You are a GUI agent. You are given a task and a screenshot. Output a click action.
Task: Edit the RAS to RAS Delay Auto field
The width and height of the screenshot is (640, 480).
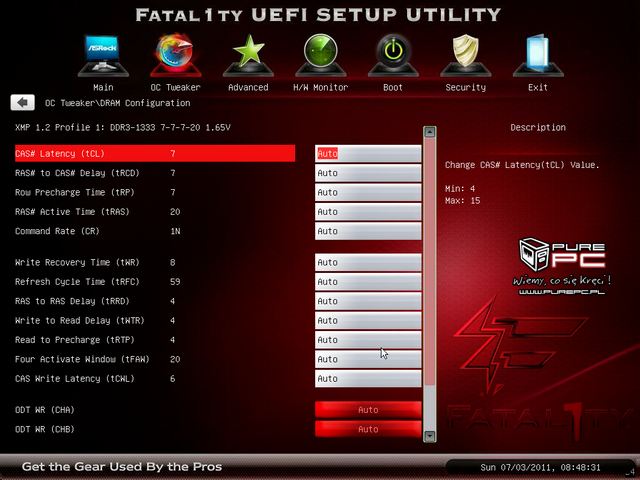tap(368, 301)
